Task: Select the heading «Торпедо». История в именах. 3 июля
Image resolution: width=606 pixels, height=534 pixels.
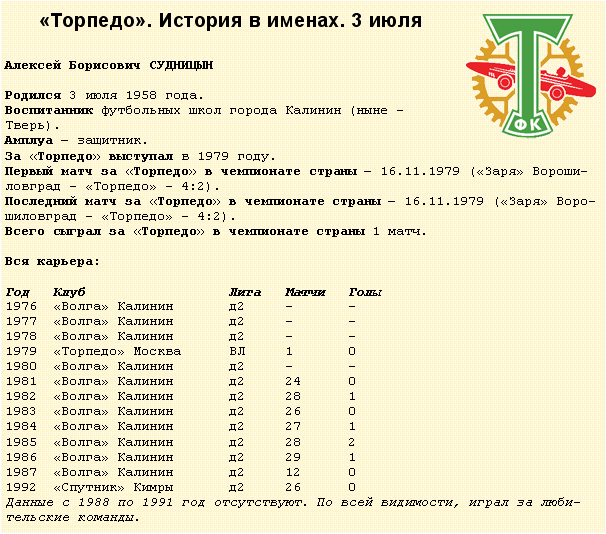Action: click(230, 20)
